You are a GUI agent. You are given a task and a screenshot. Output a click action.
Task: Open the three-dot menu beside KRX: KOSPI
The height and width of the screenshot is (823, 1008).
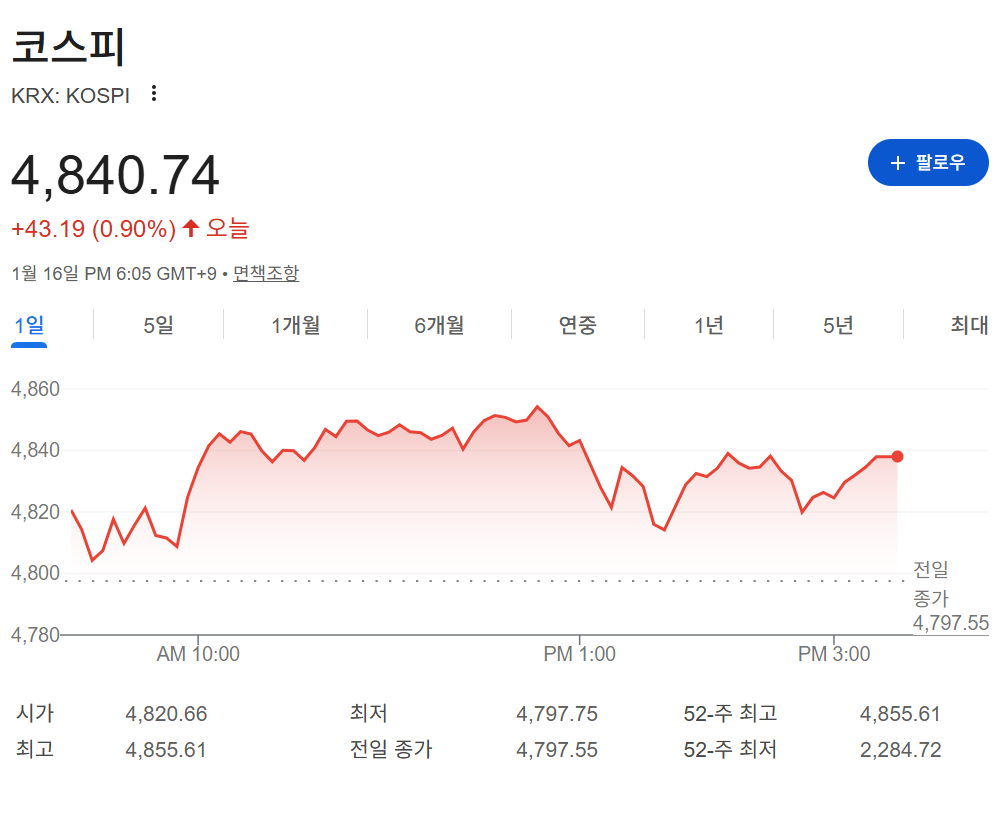pyautogui.click(x=153, y=94)
